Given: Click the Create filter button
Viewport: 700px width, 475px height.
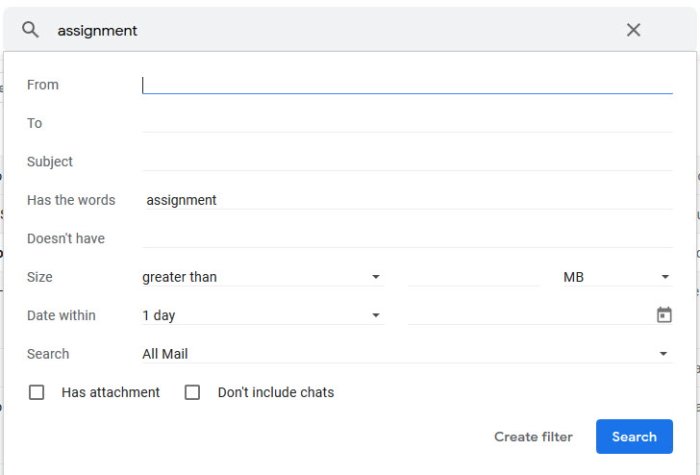Looking at the screenshot, I should coord(533,437).
